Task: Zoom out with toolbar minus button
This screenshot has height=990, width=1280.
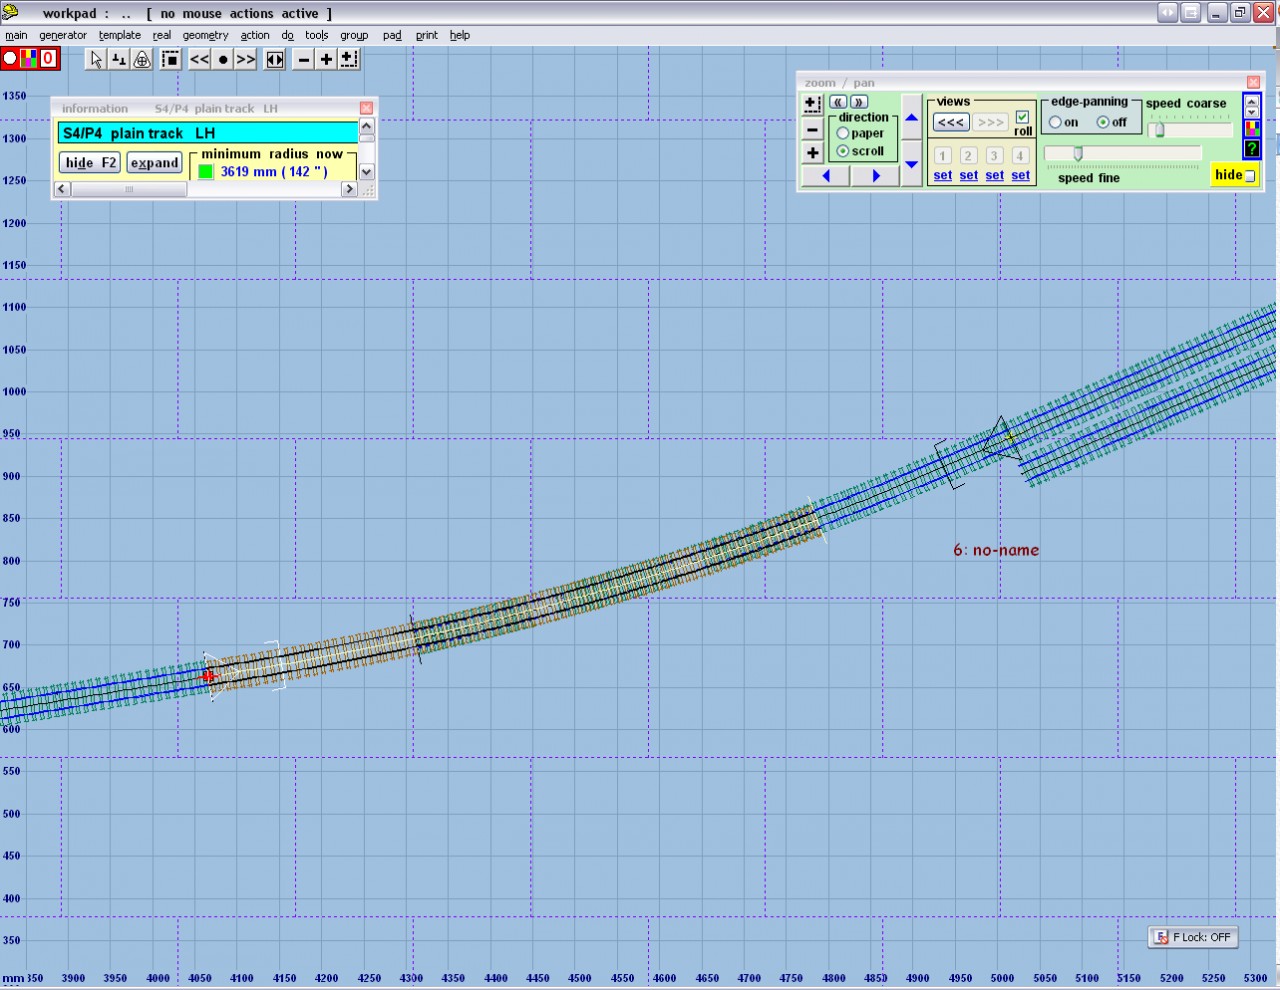Action: [x=304, y=59]
